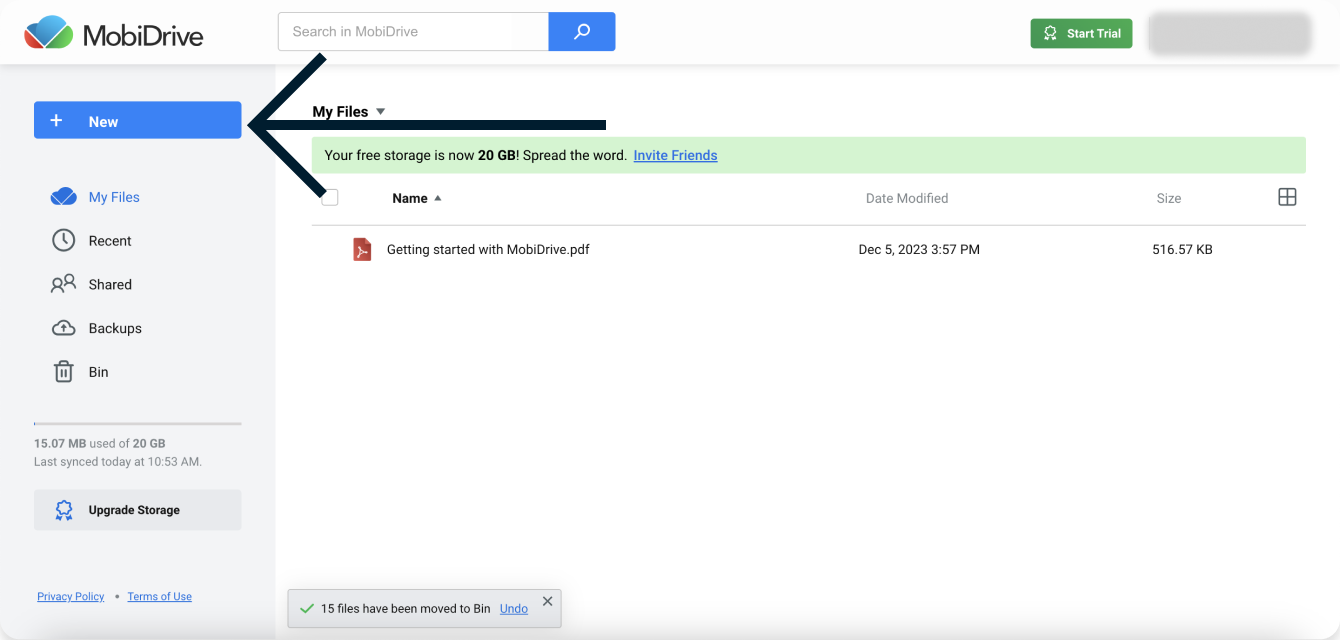Click the search magnifier button

pos(582,32)
